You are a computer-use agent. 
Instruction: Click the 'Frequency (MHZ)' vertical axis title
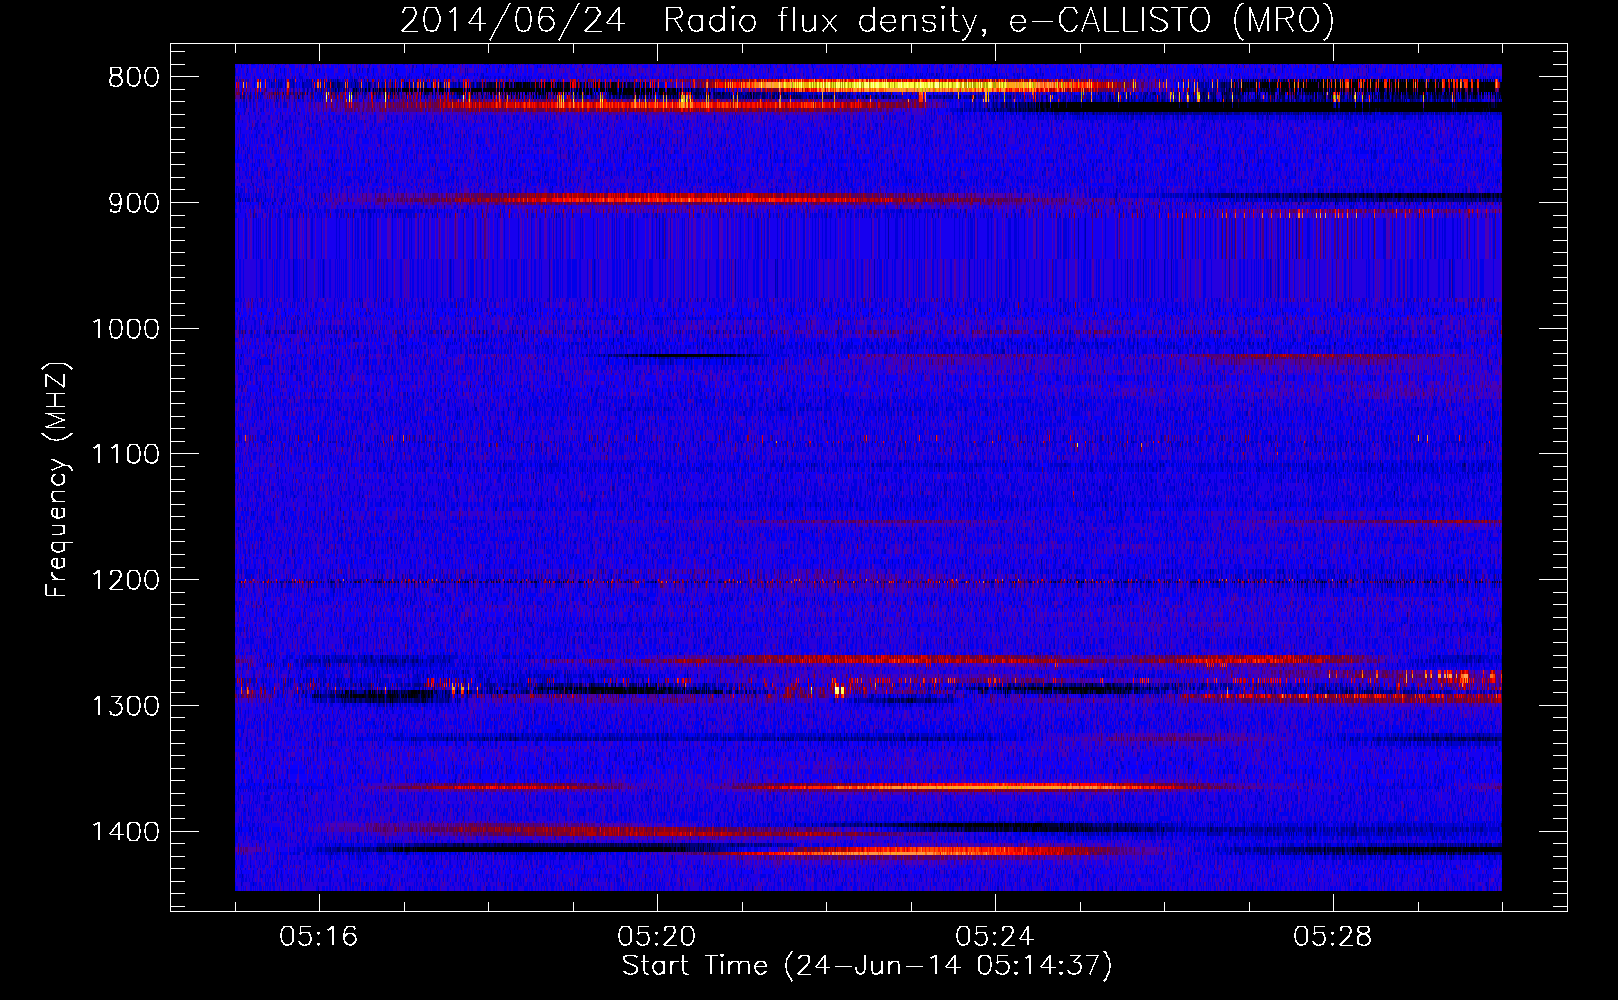click(57, 479)
